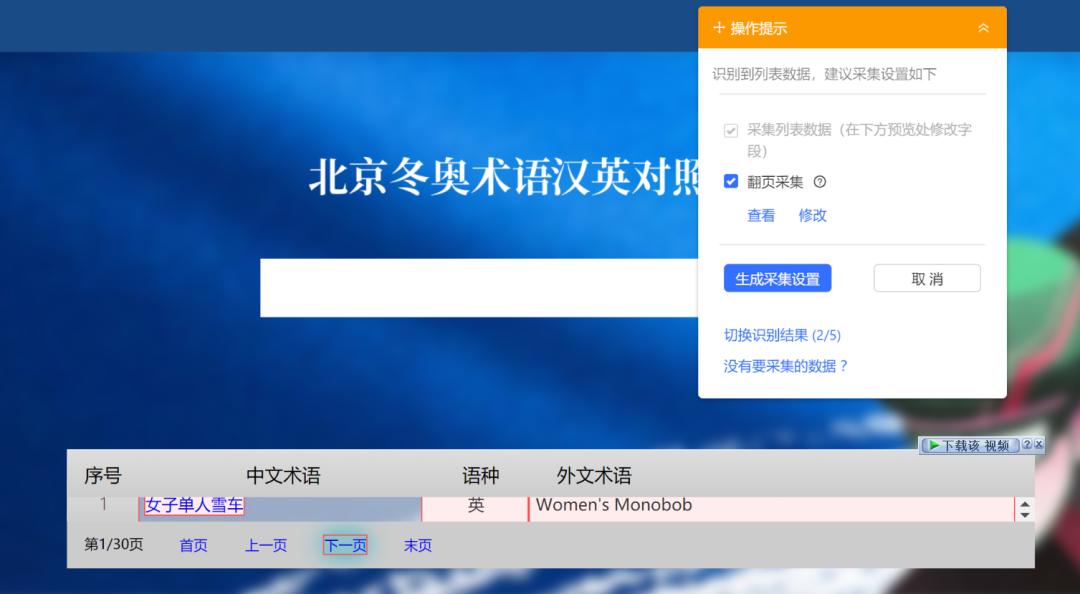Viewport: 1080px width, 594px height.
Task: Go to the next page with 下一页
Action: point(344,545)
